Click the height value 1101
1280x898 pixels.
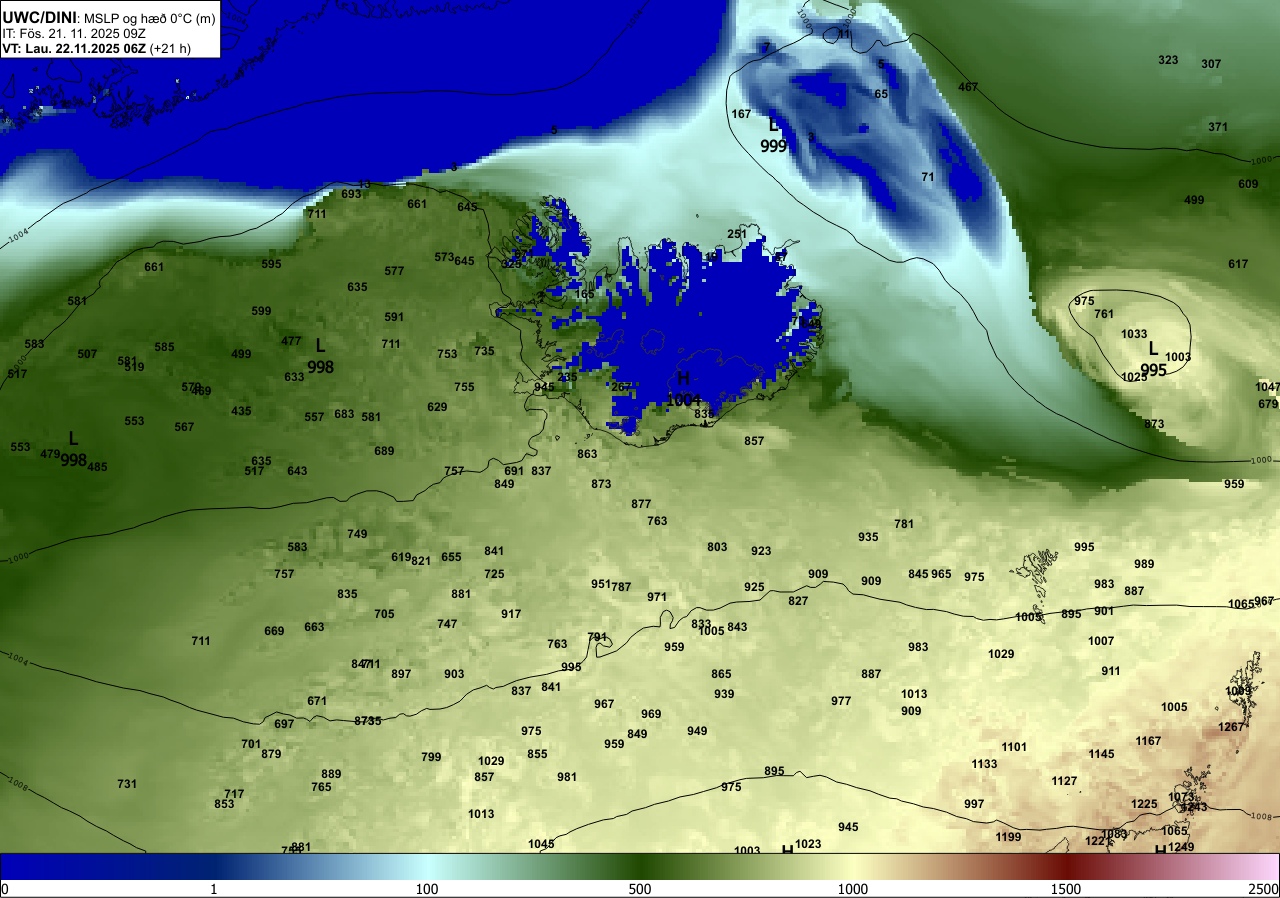click(x=1014, y=747)
